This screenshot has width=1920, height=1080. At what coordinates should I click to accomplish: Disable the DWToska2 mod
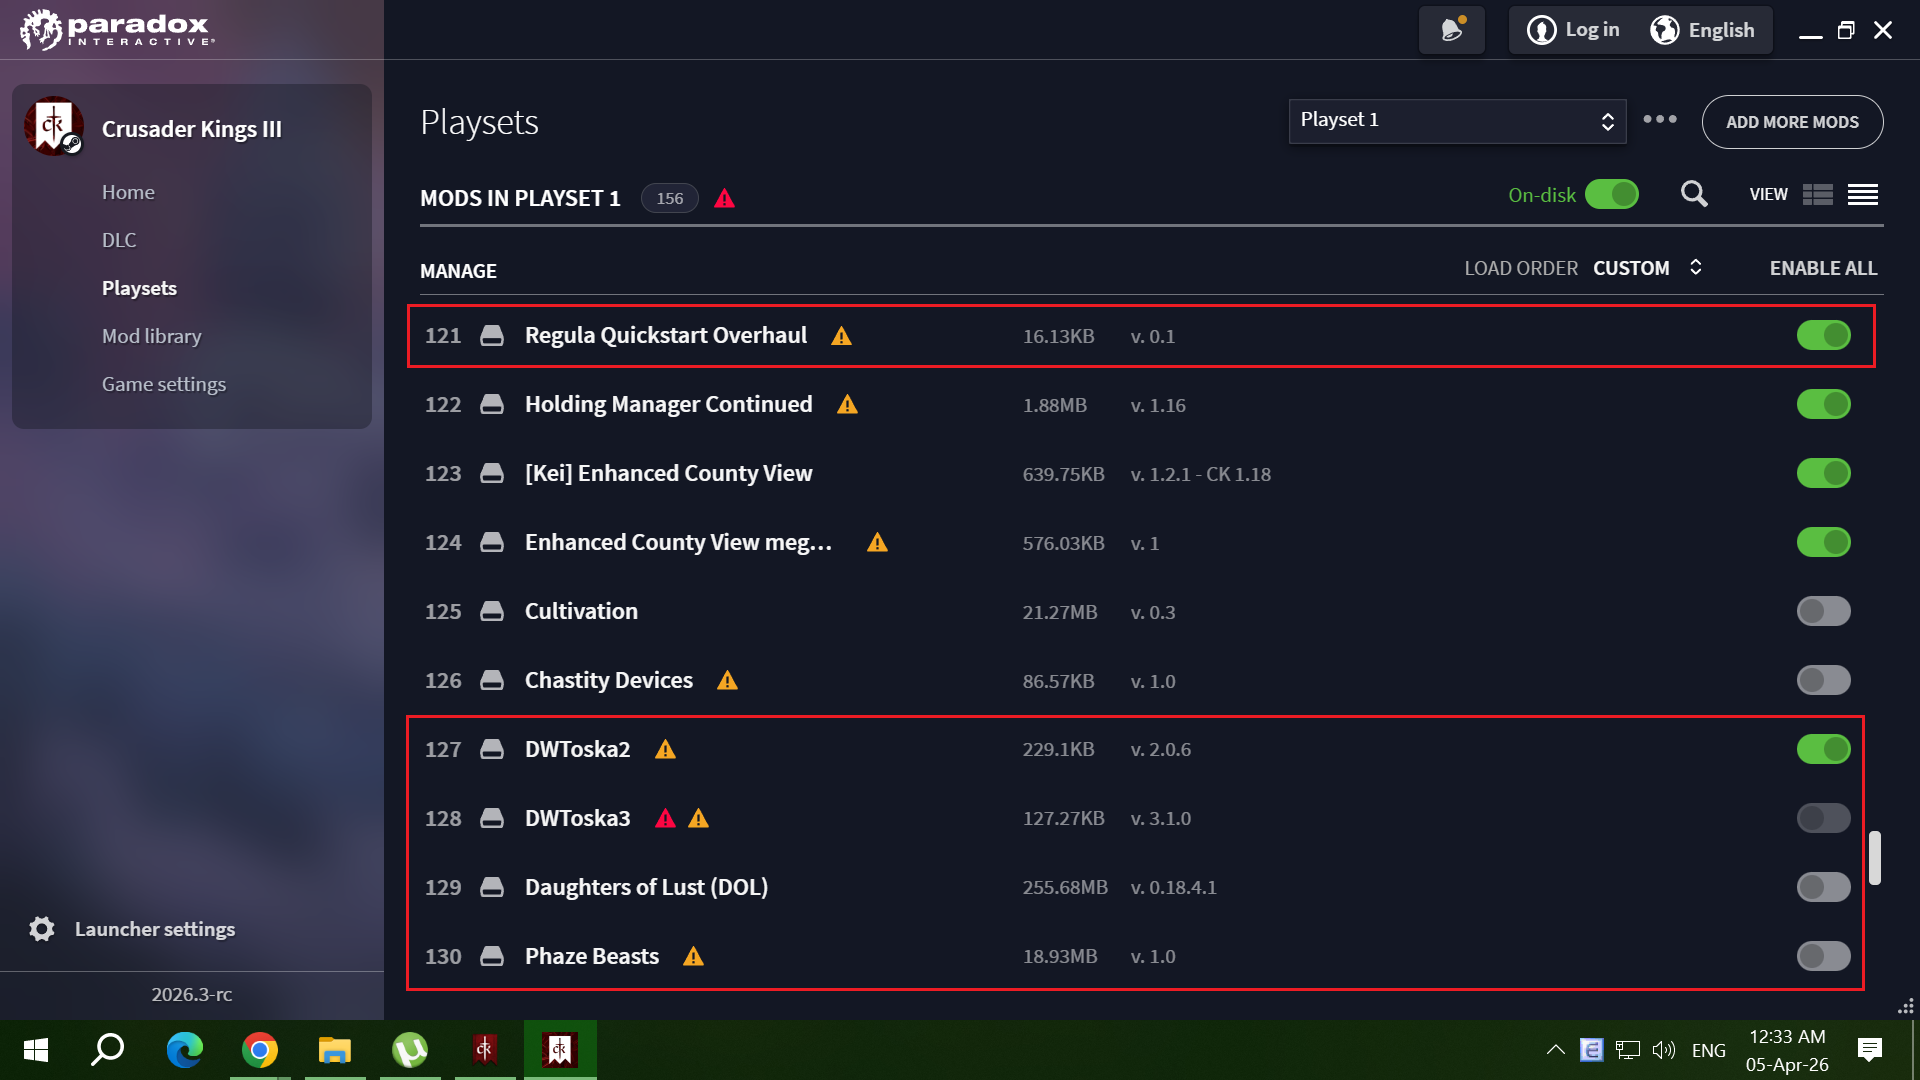pos(1824,750)
